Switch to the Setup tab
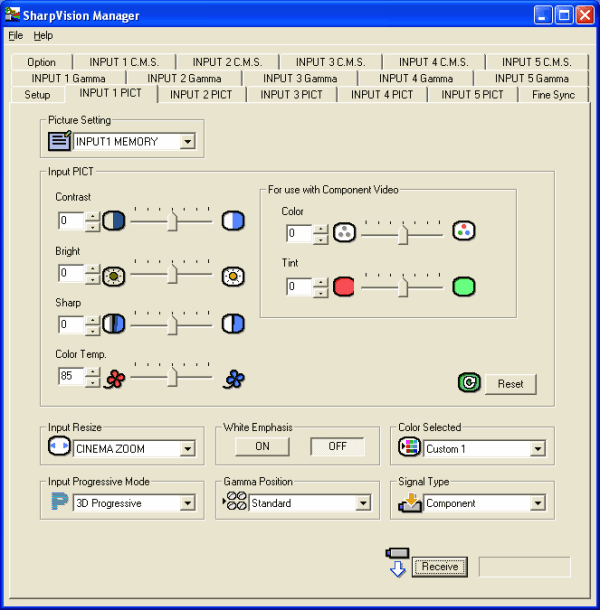Image resolution: width=600 pixels, height=610 pixels. tap(37, 95)
